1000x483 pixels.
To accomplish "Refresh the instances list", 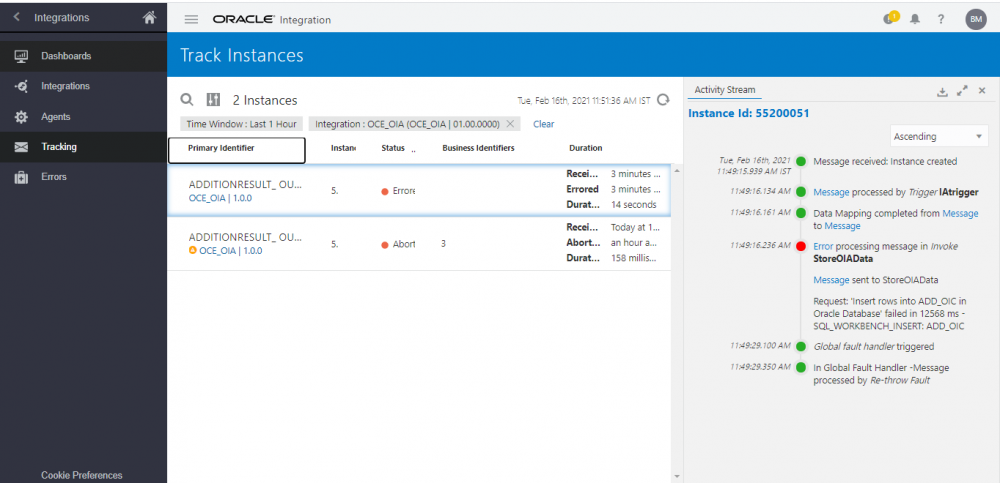I will 663,100.
